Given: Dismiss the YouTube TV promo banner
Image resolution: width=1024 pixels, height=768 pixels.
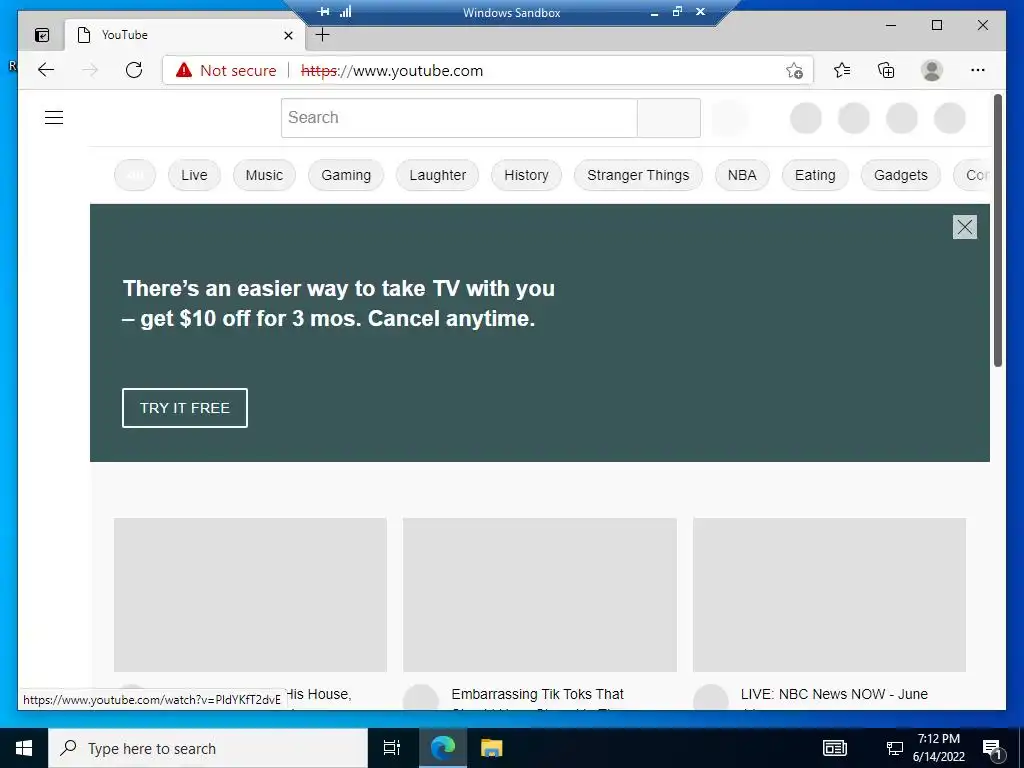Looking at the screenshot, I should (965, 227).
